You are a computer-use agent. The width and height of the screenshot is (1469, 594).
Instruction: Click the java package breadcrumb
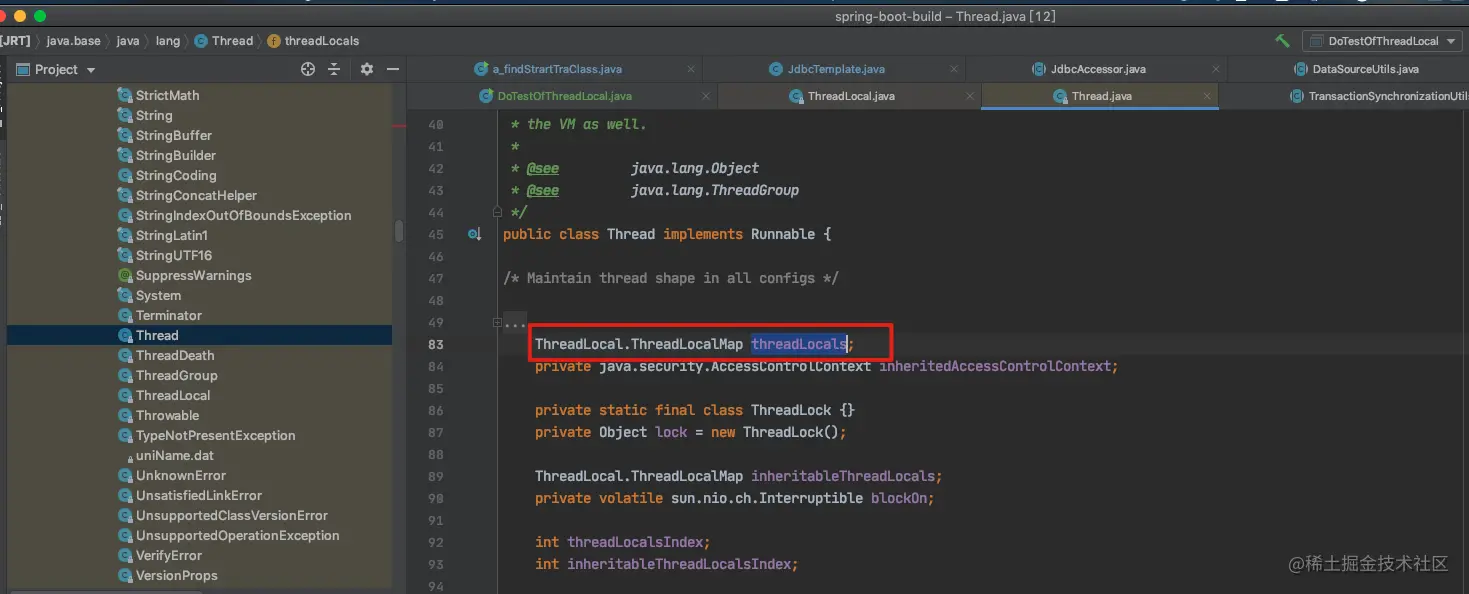(128, 41)
